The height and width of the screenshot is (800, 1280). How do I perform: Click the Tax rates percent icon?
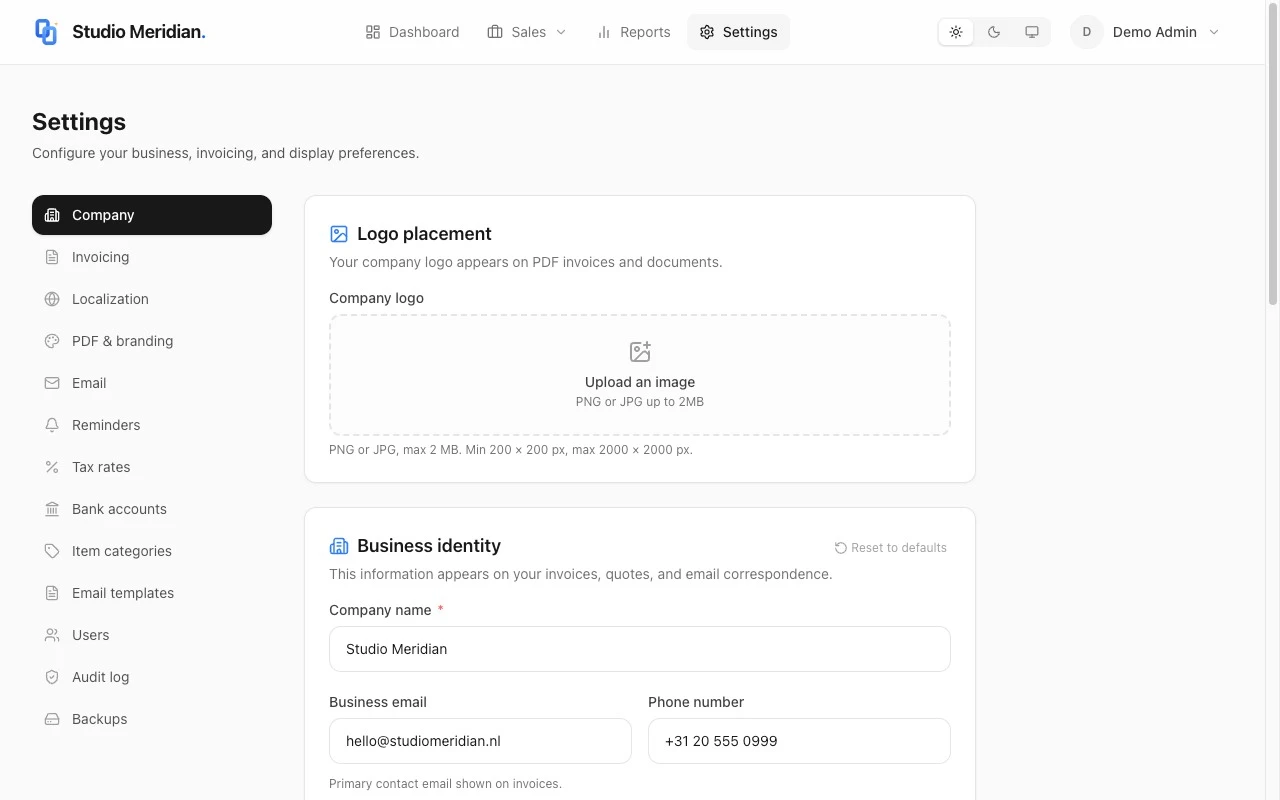coord(52,467)
